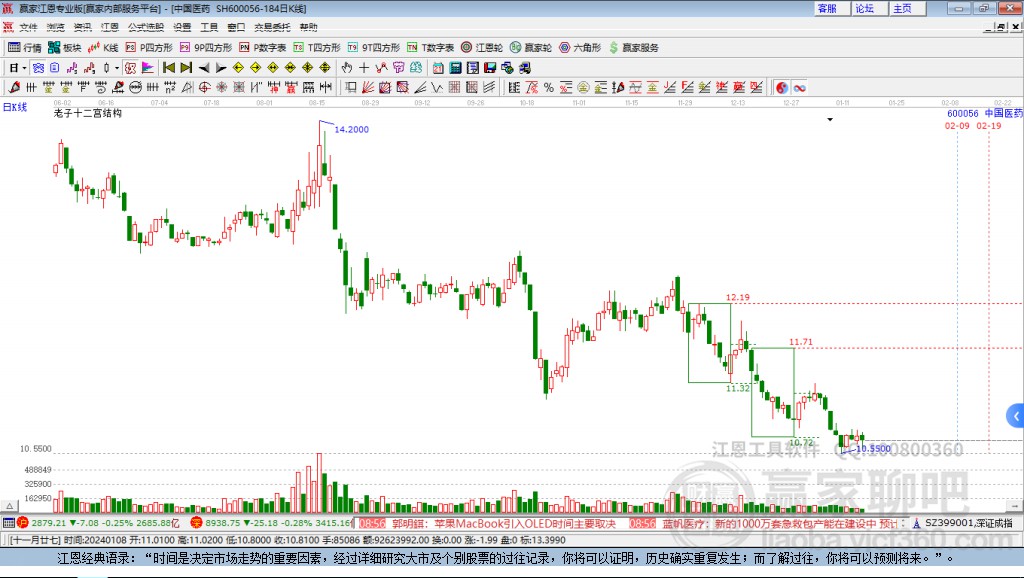
Task: Open the small black triangle dropdown above the chart
Action: coord(830,120)
